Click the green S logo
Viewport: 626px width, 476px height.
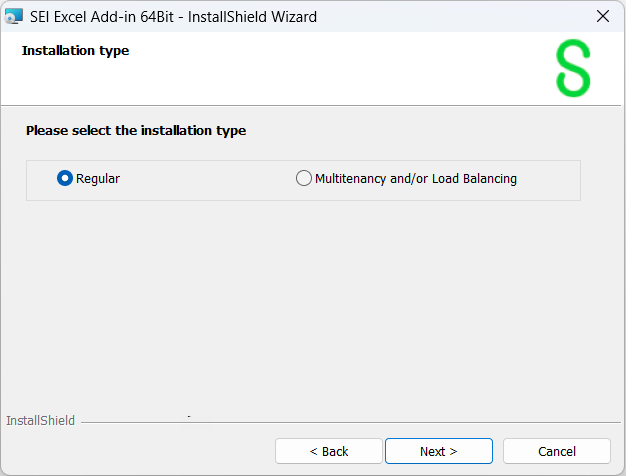(573, 69)
